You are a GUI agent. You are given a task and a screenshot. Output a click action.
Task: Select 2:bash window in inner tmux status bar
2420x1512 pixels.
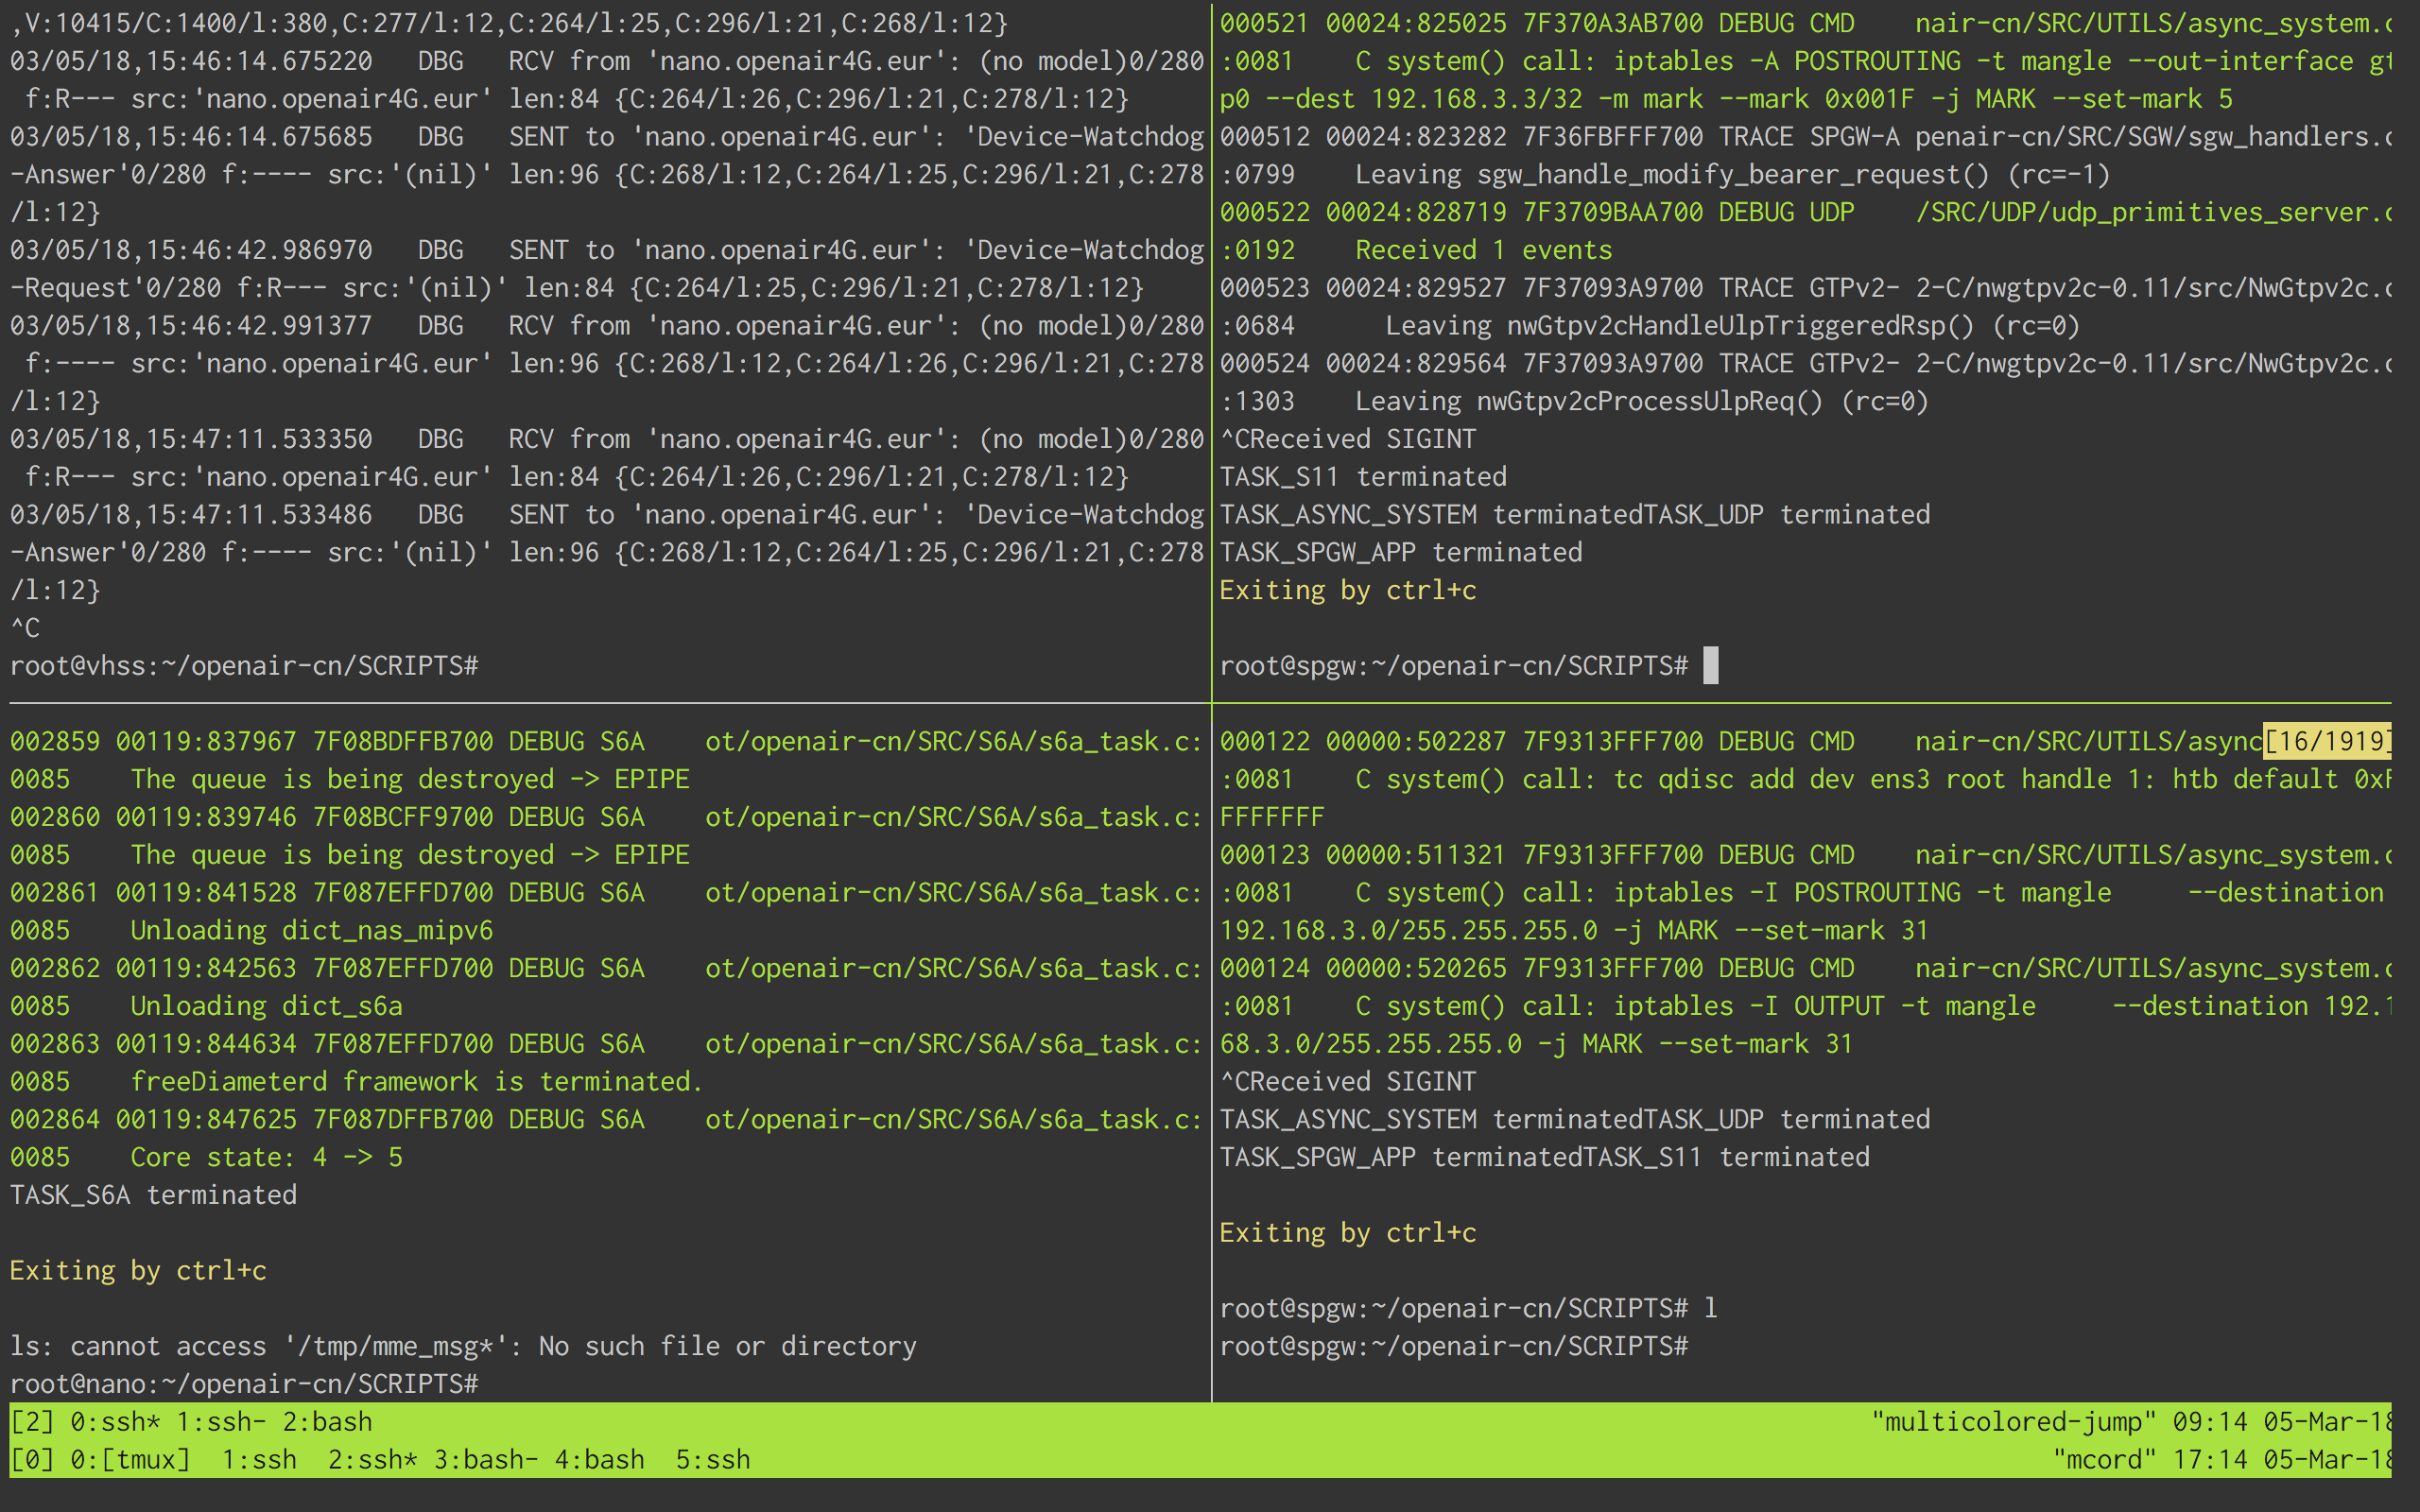327,1421
